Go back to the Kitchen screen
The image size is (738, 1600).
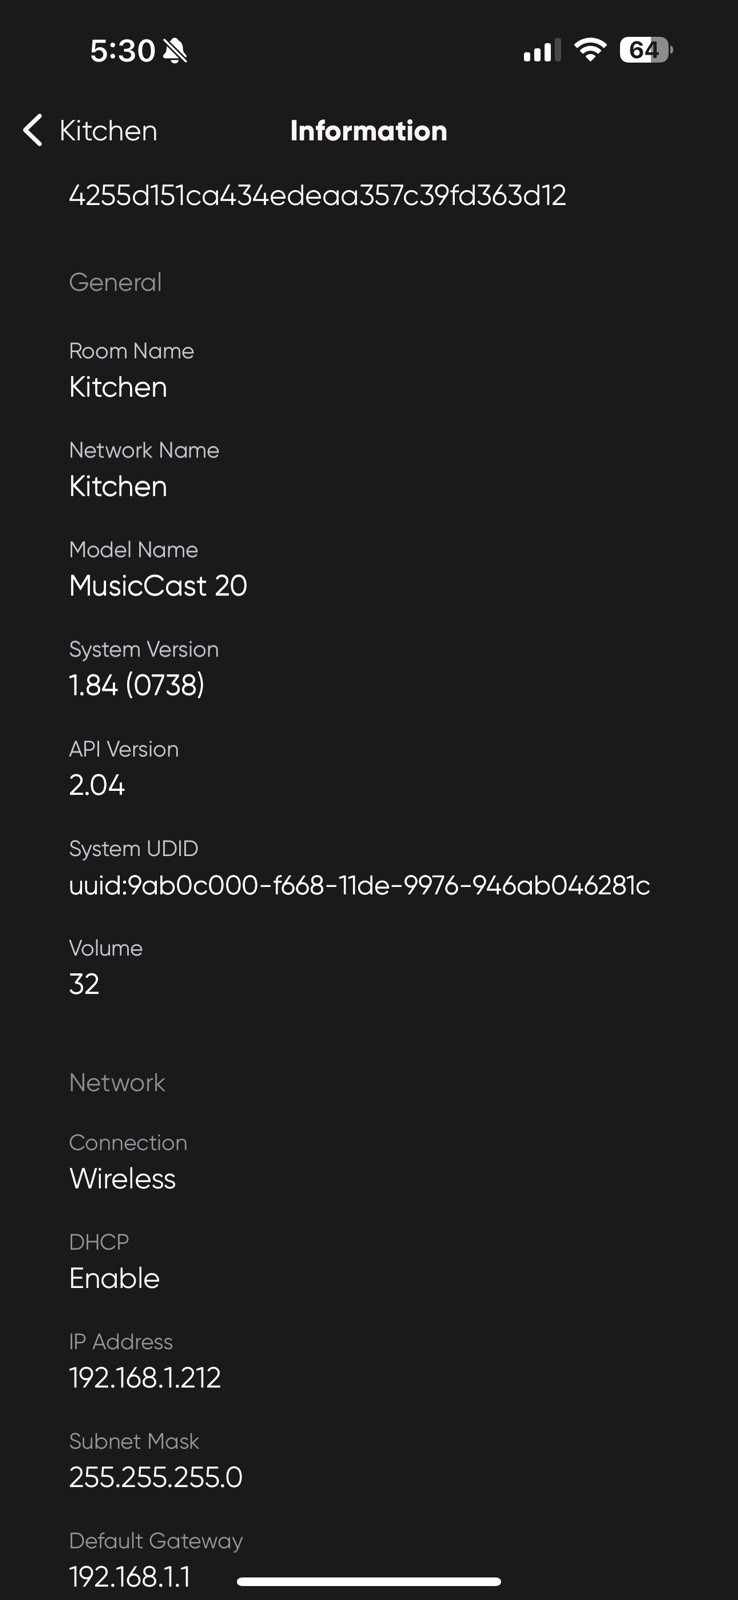90,130
